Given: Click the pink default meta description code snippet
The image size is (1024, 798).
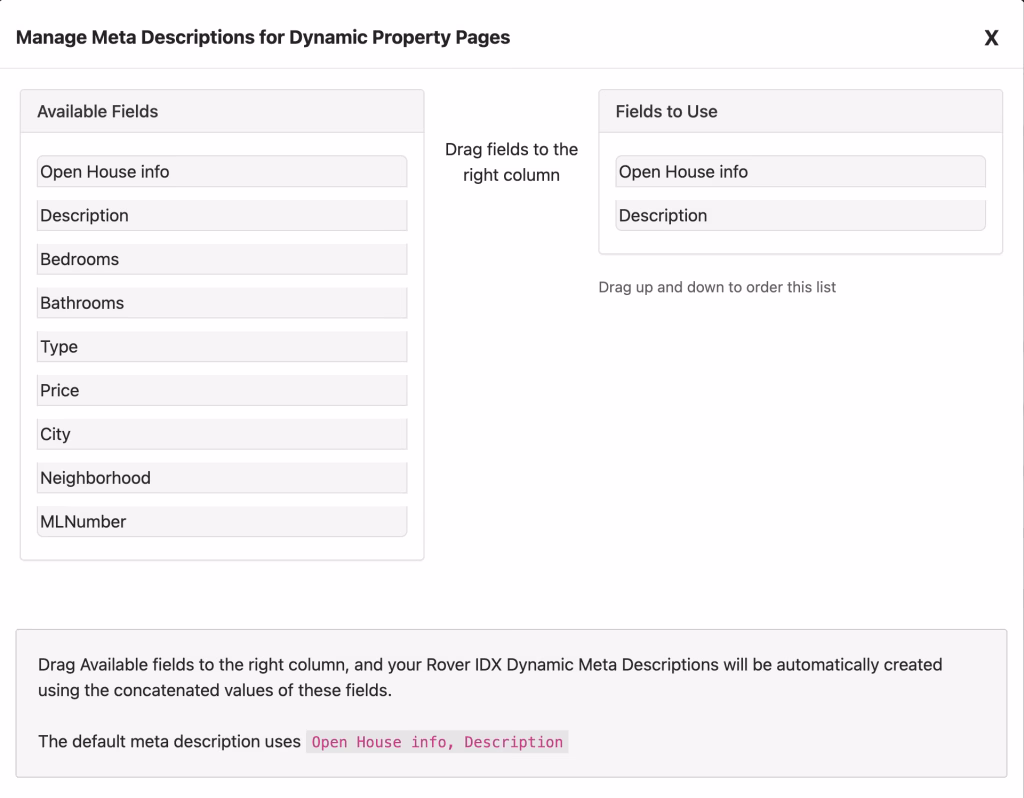Looking at the screenshot, I should (437, 742).
